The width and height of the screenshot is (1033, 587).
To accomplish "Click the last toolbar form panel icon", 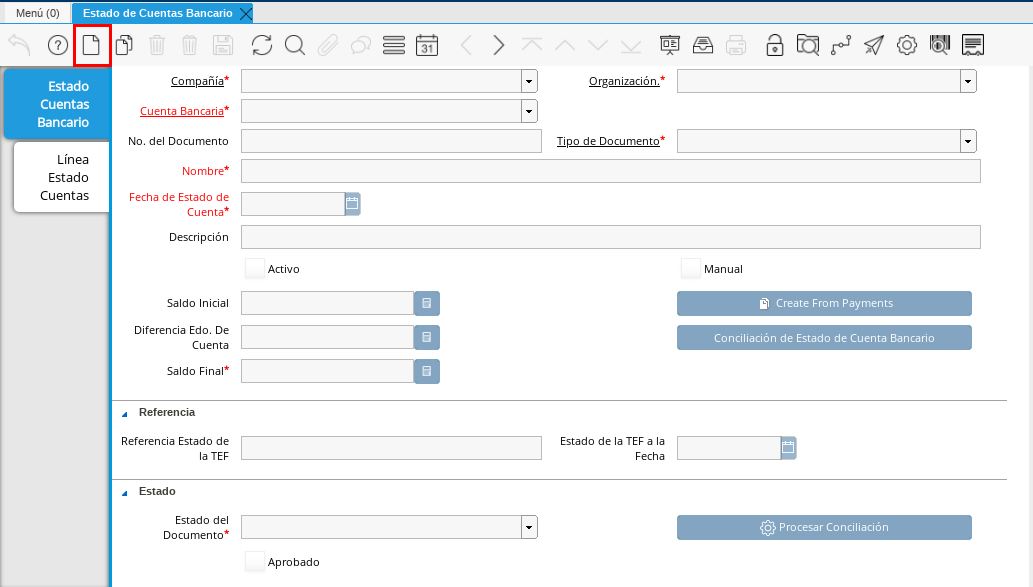I will [973, 45].
